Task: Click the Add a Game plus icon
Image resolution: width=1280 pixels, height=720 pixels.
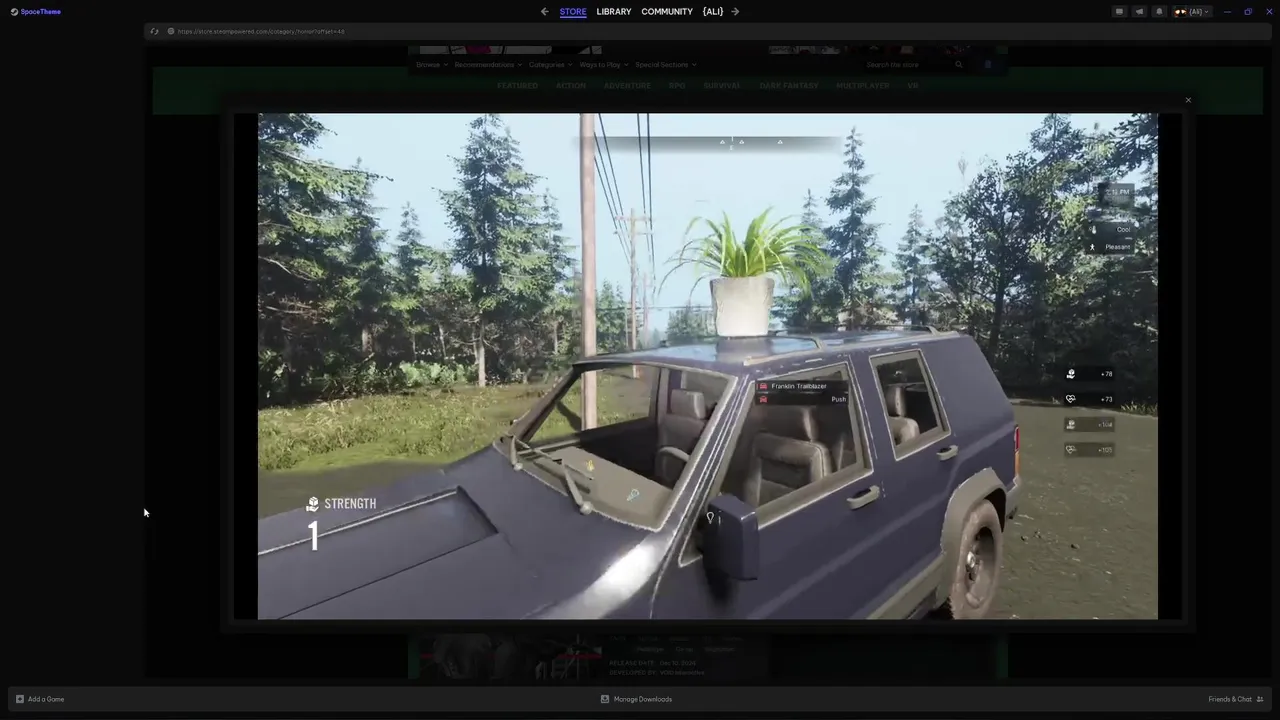Action: point(20,699)
